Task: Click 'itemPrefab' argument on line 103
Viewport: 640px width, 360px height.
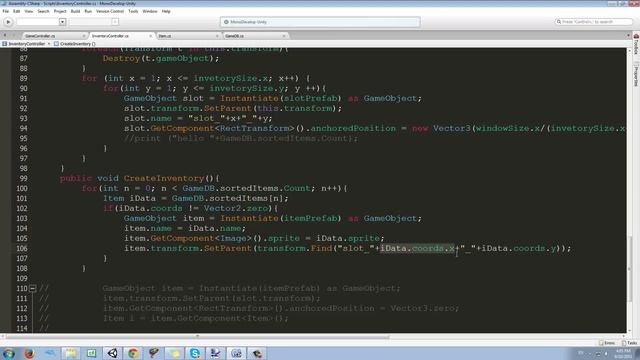Action: click(311, 218)
